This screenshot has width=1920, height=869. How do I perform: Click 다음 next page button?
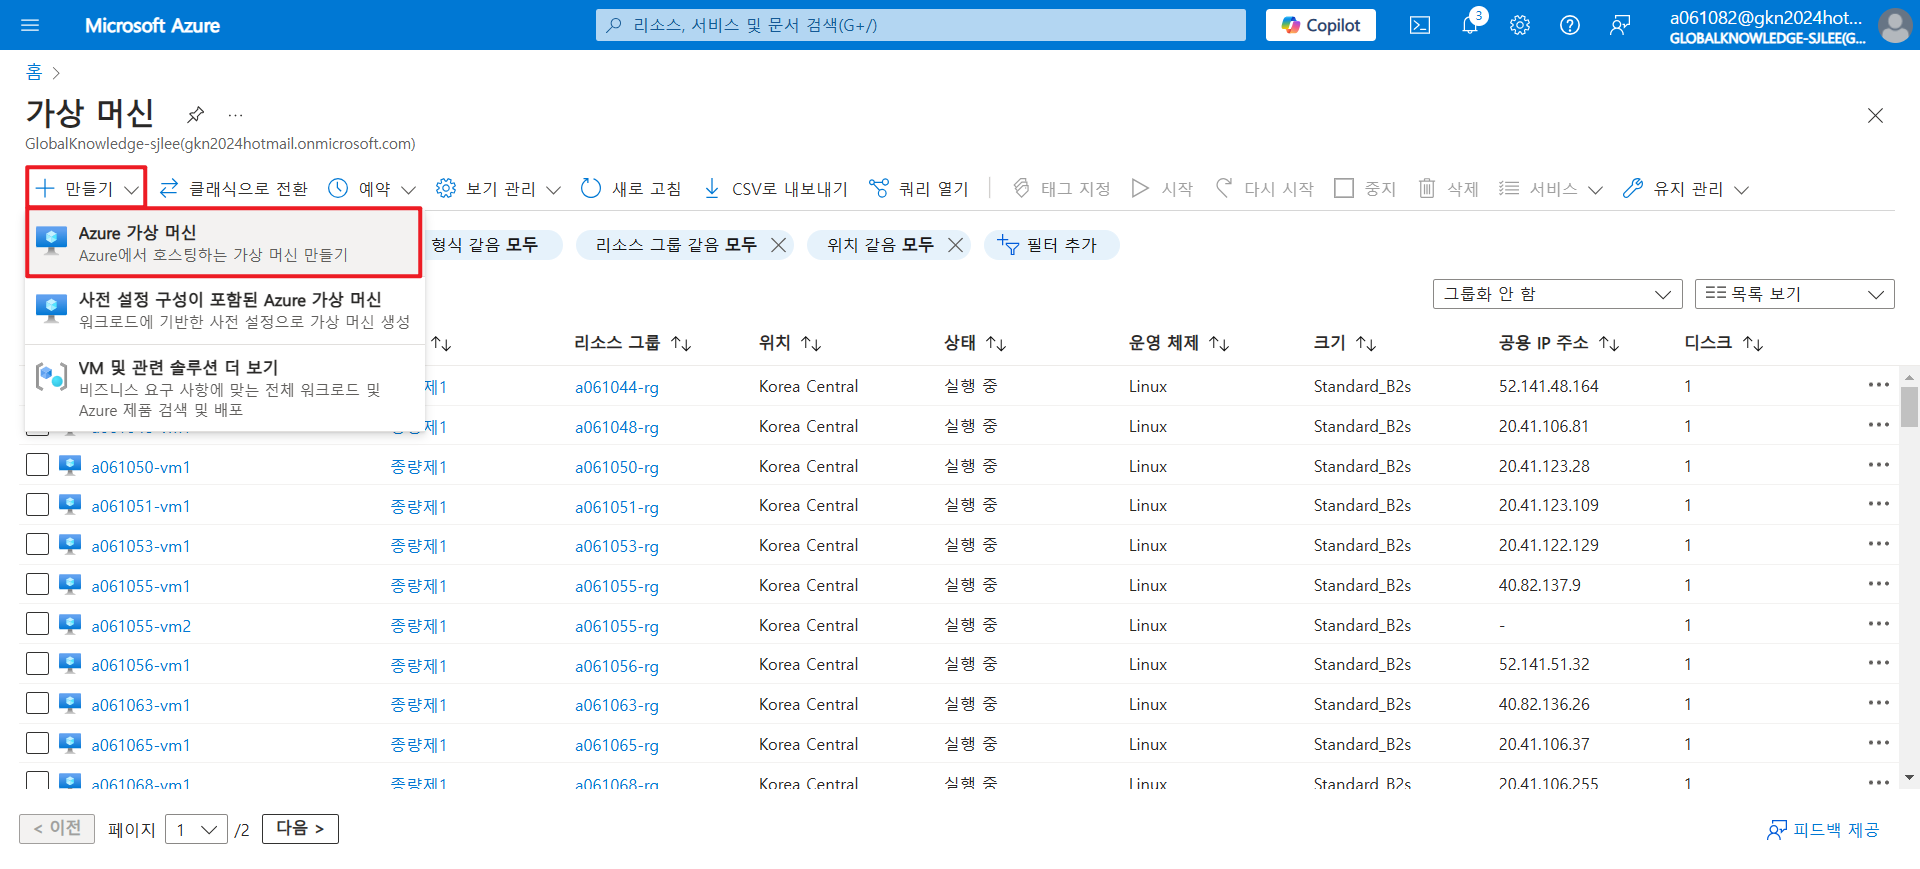coord(300,829)
